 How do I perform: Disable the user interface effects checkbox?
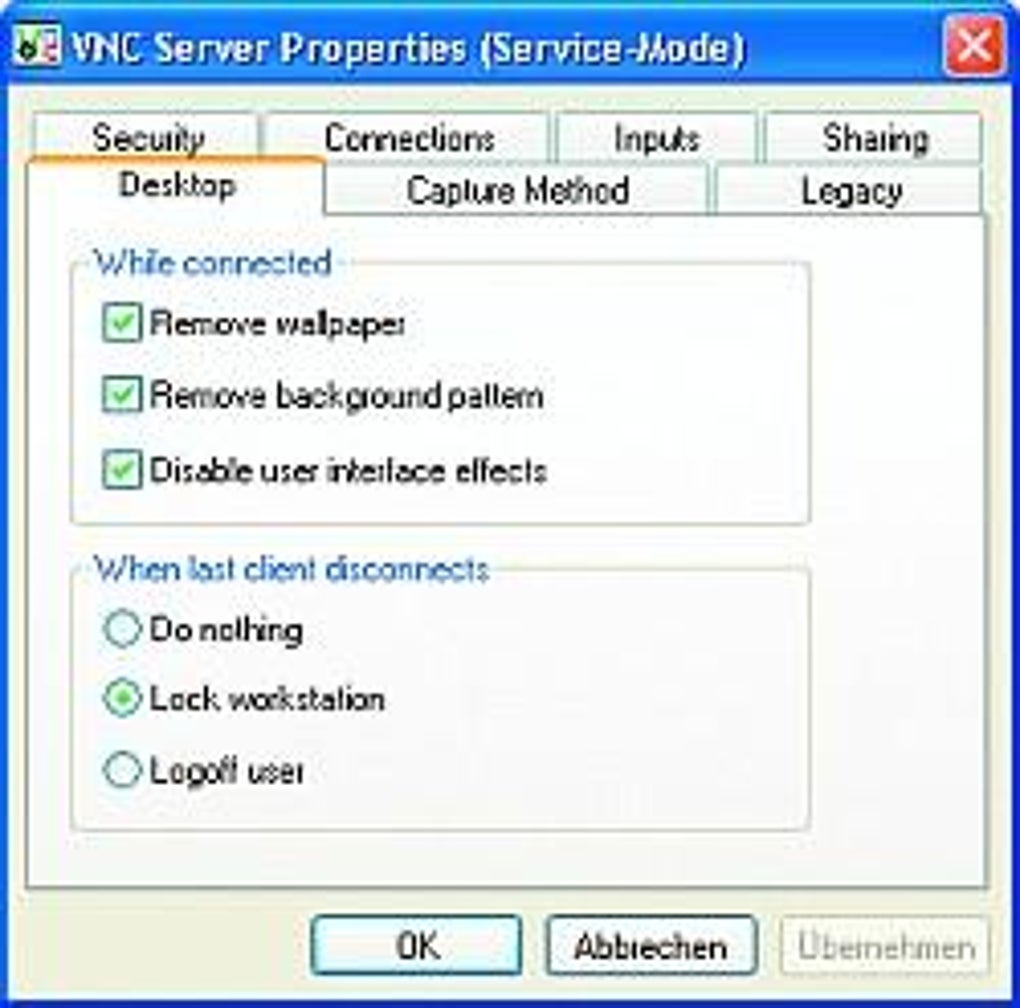tap(122, 470)
